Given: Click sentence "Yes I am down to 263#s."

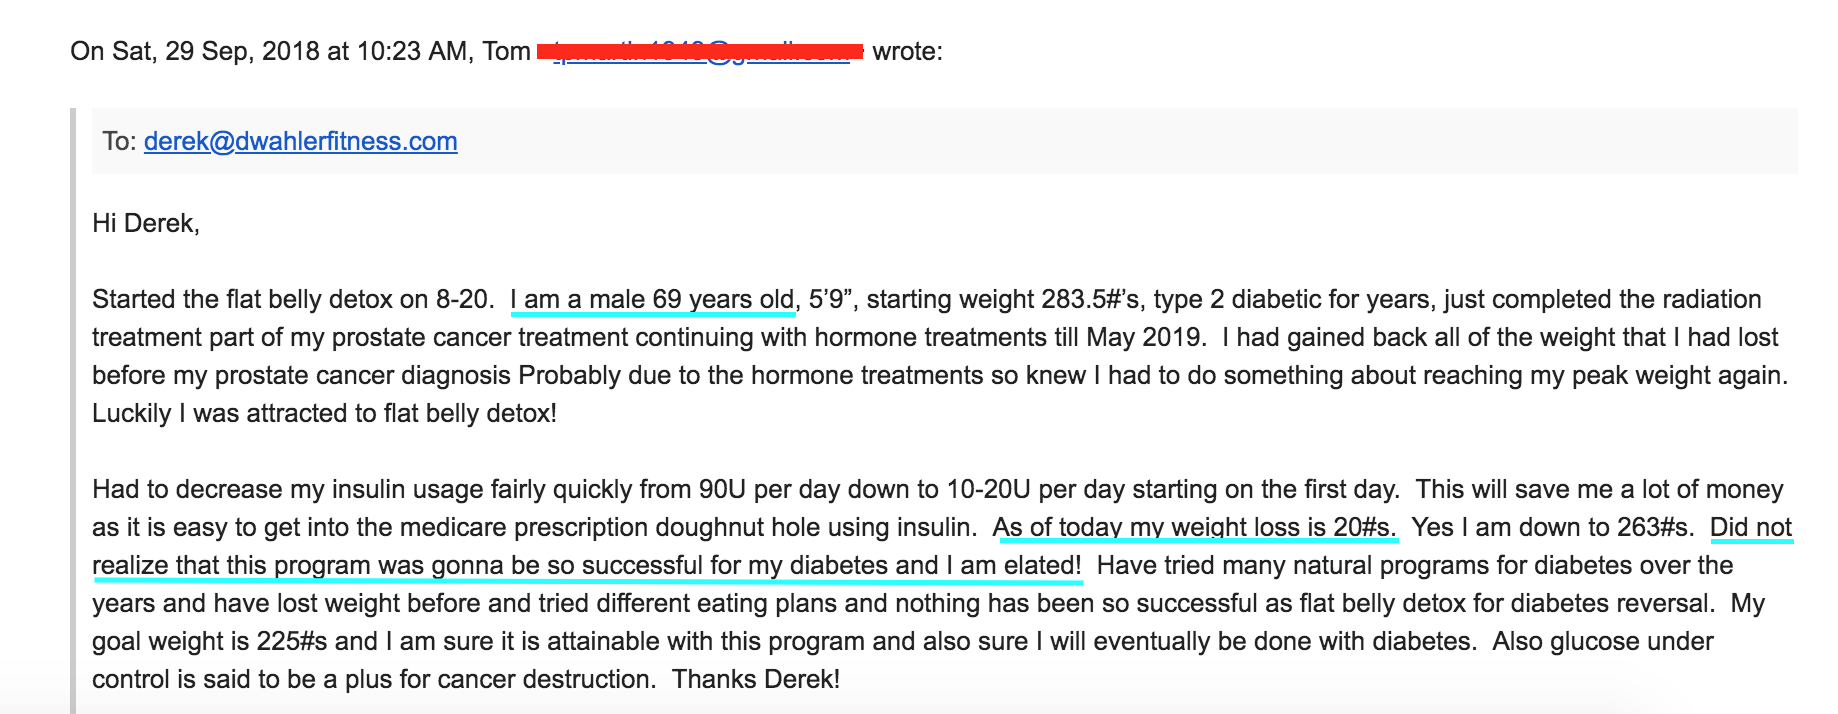Looking at the screenshot, I should point(1552,527).
